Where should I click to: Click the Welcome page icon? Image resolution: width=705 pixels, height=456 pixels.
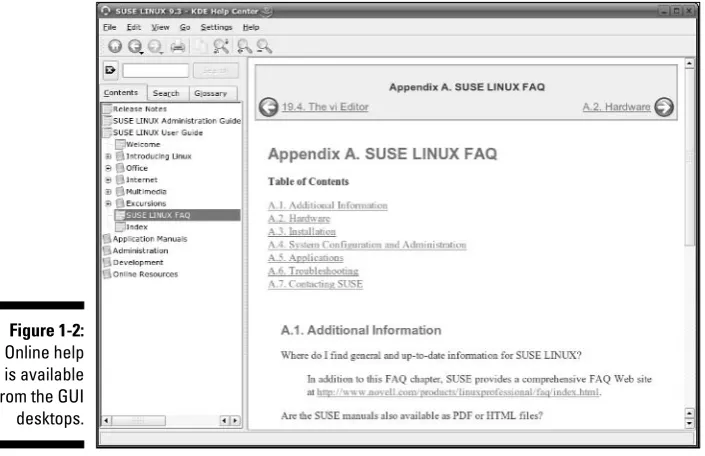coord(120,144)
